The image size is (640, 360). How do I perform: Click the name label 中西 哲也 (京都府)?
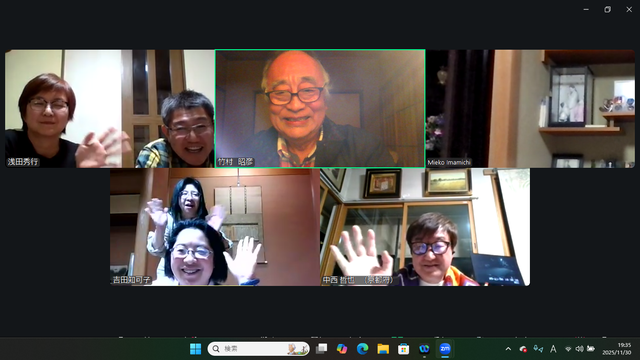click(x=358, y=280)
